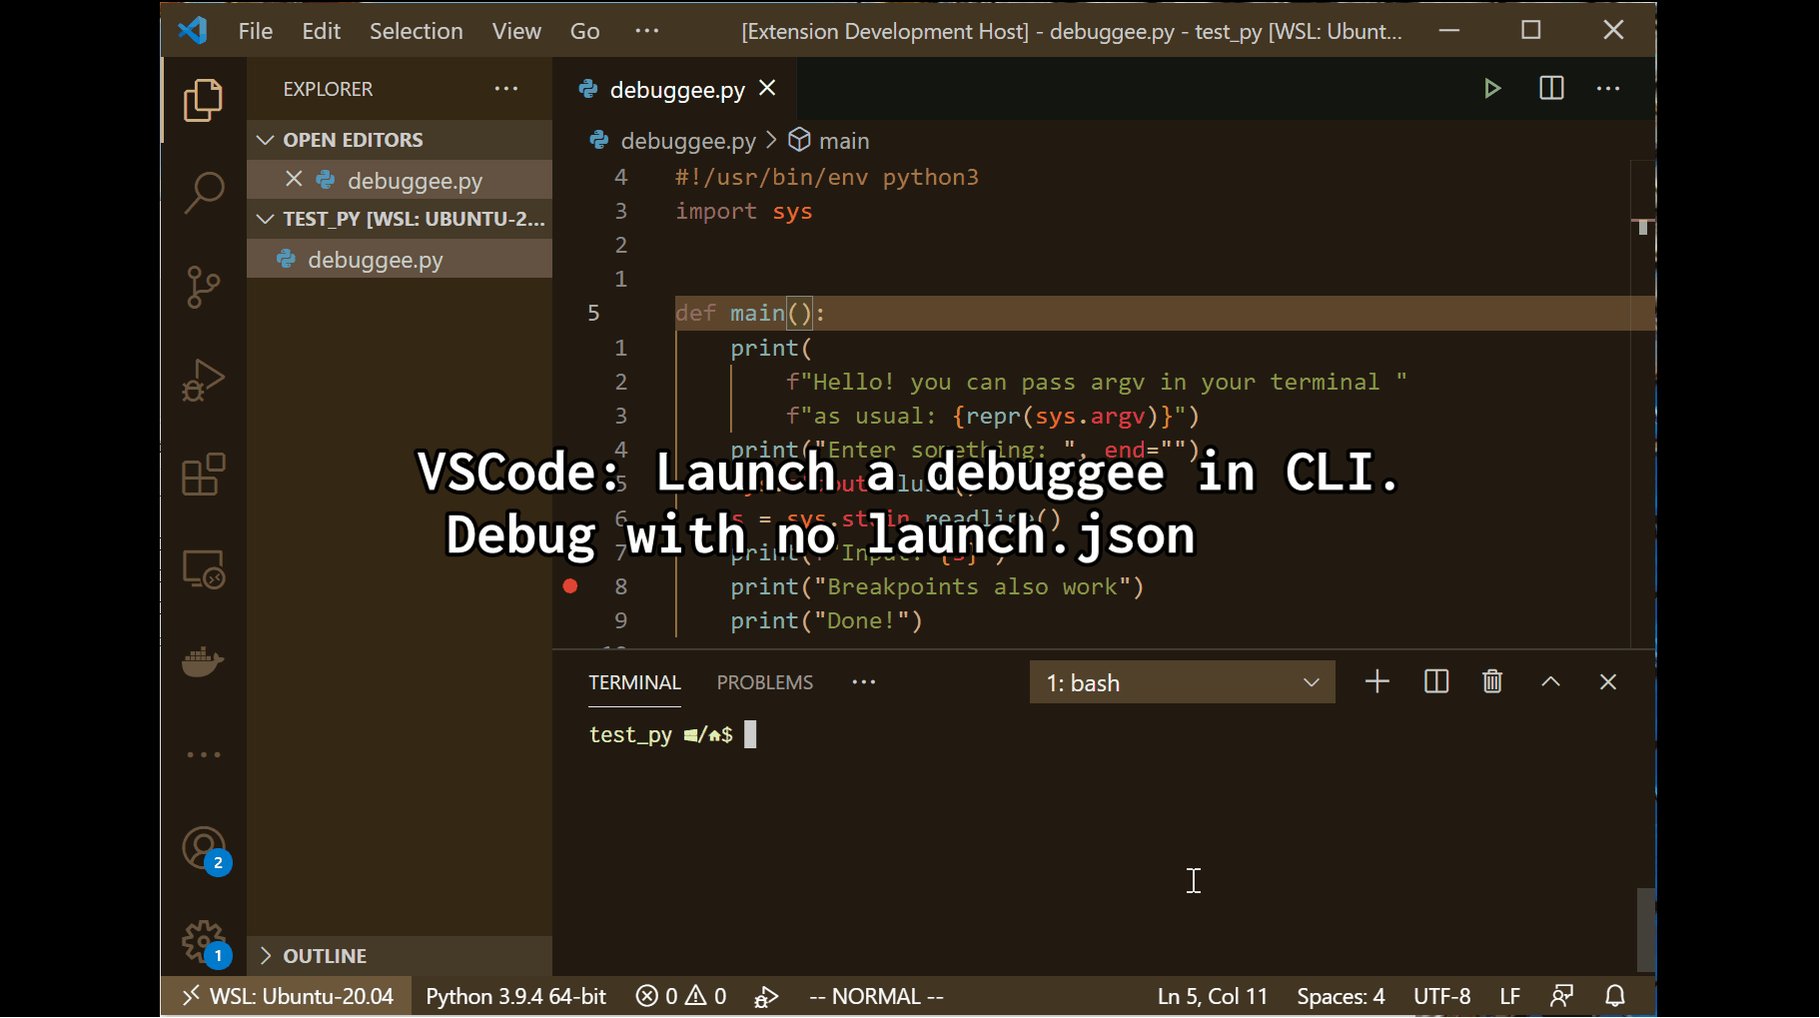
Task: Open the terminal selector 1: bash dropdown
Action: pyautogui.click(x=1182, y=682)
